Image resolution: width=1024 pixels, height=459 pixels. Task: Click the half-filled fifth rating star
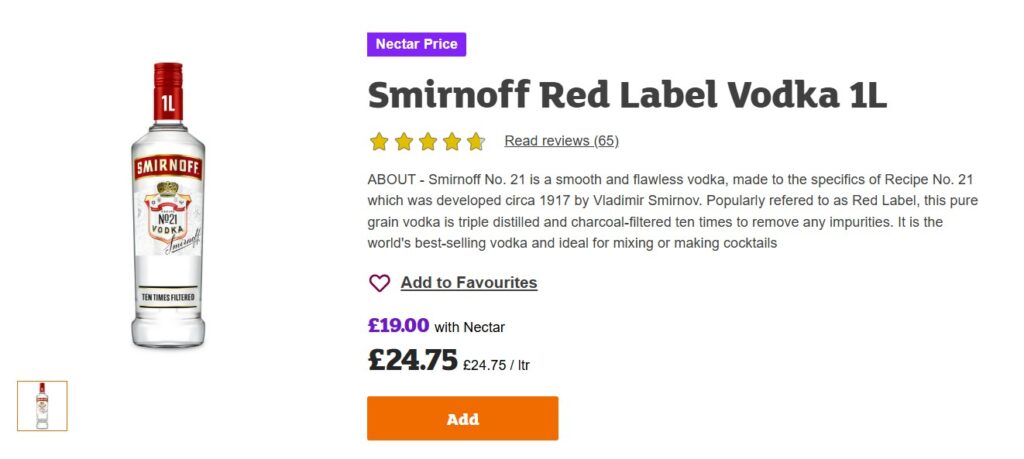[475, 141]
